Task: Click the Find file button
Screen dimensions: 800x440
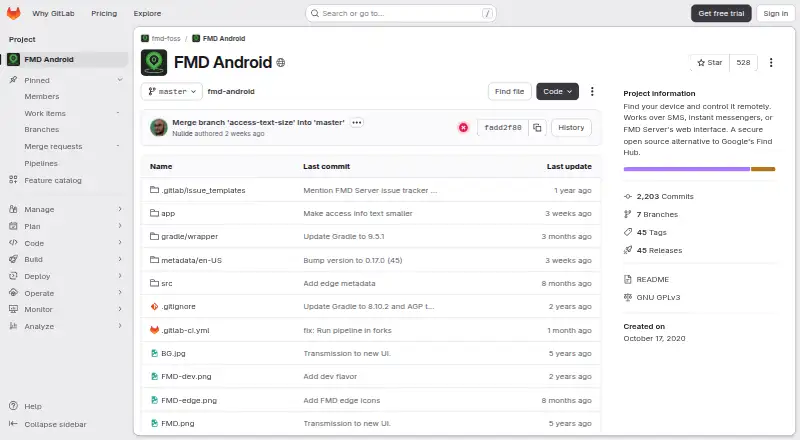Action: [509, 91]
